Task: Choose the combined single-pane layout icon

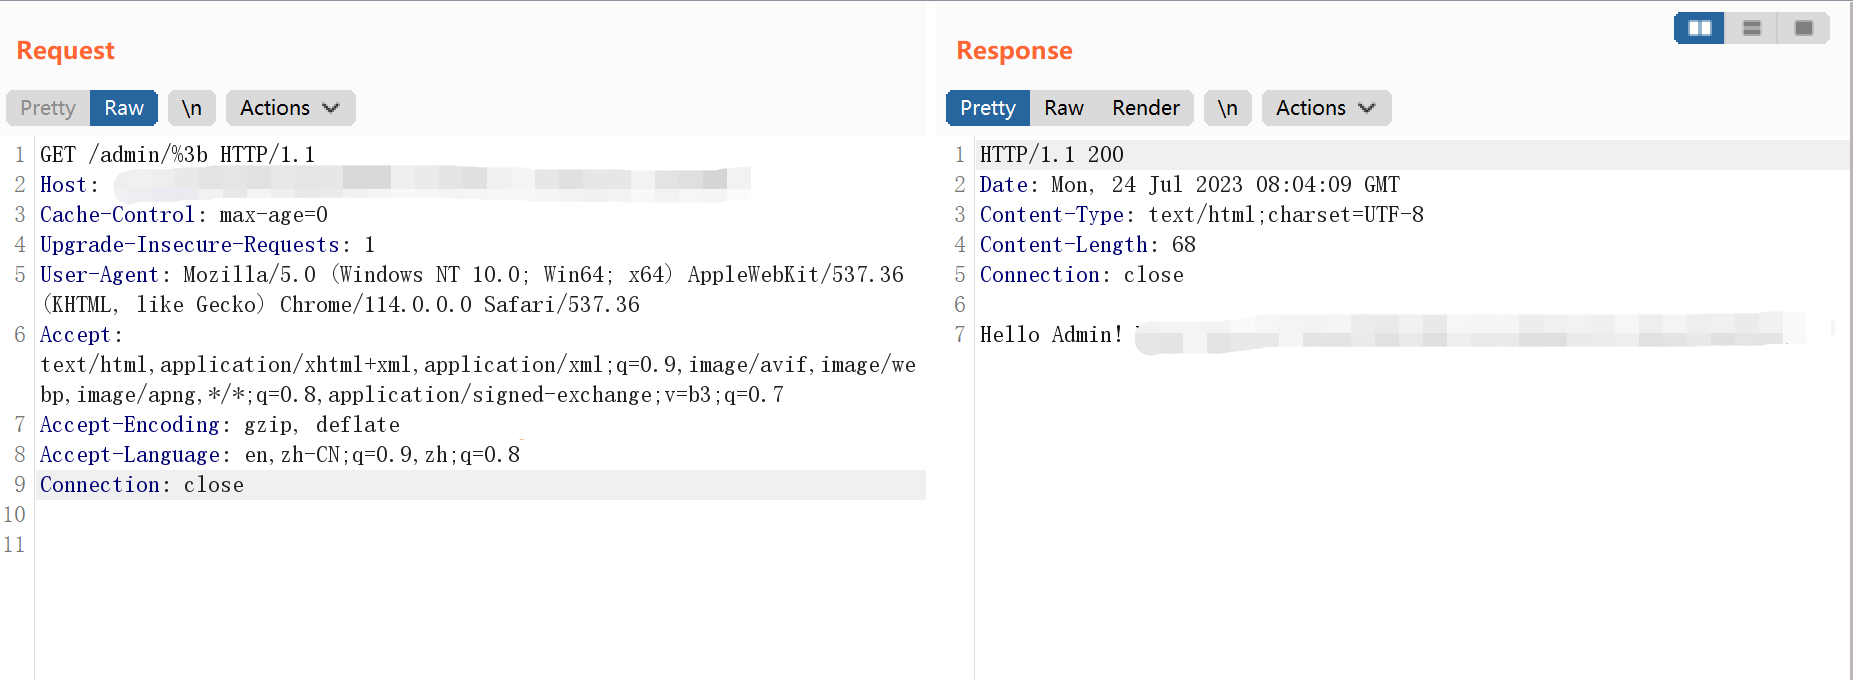Action: coord(1803,28)
